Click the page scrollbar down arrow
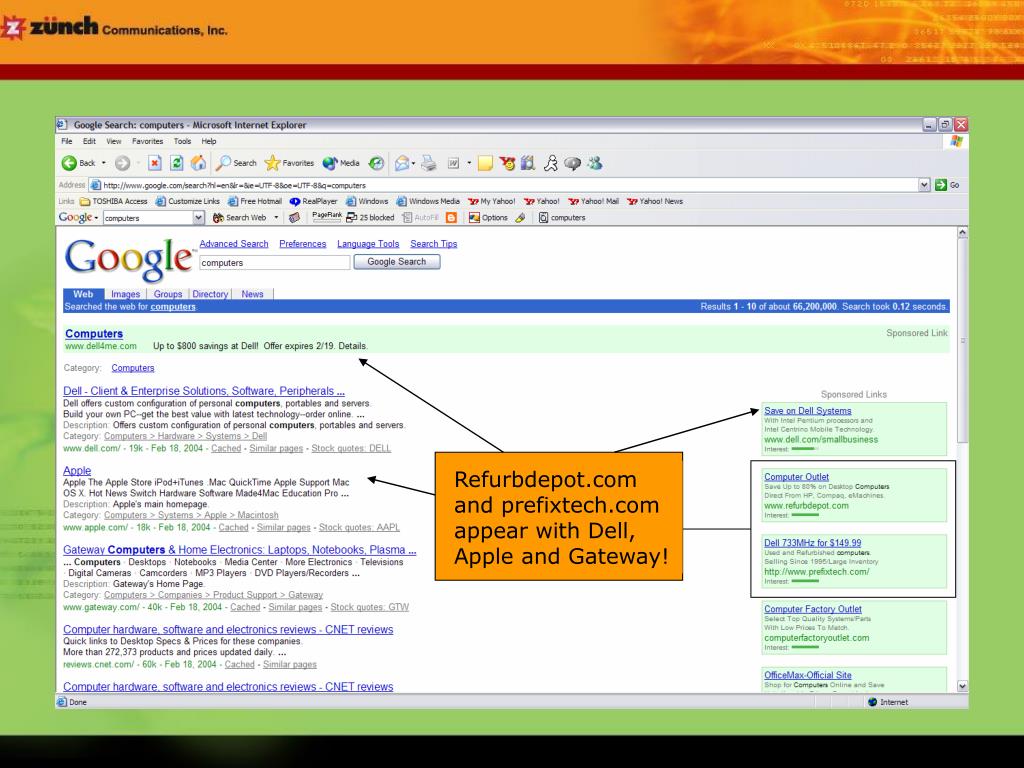Screen dimensions: 1024x768 962,686
